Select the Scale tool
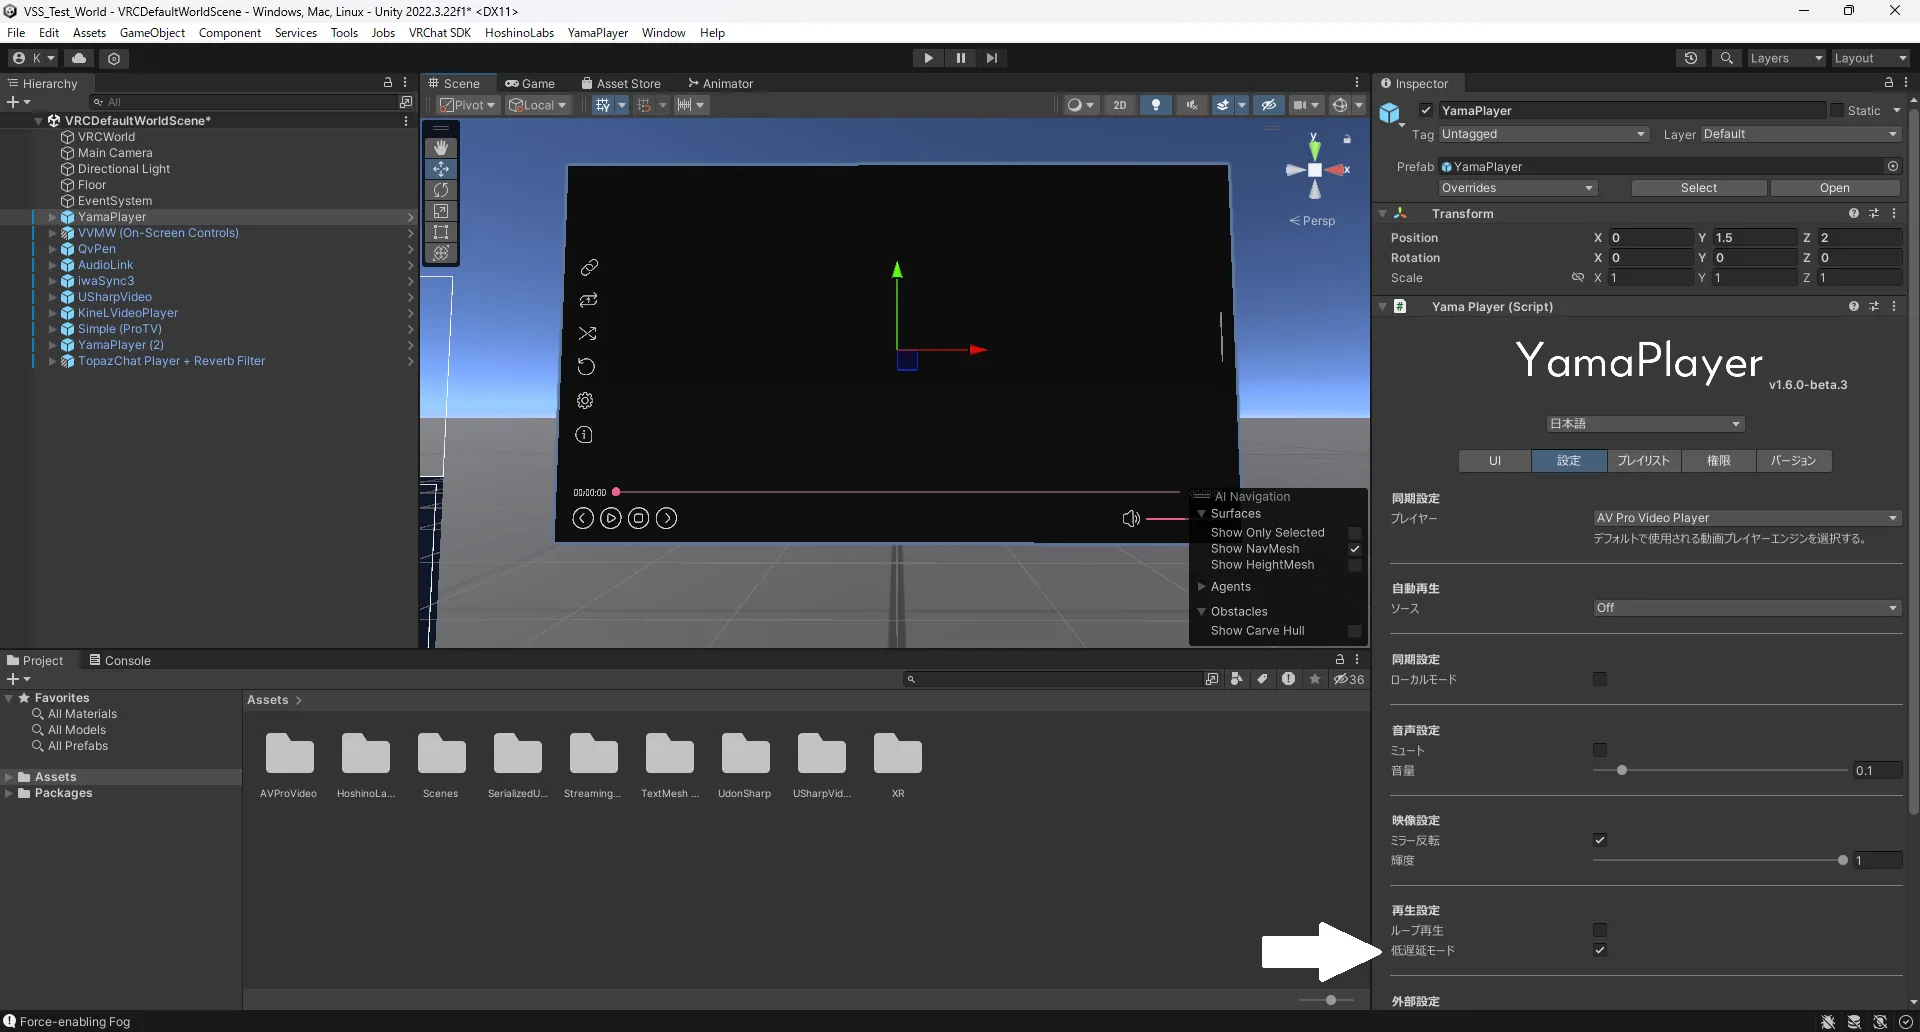This screenshot has height=1032, width=1920. point(441,211)
